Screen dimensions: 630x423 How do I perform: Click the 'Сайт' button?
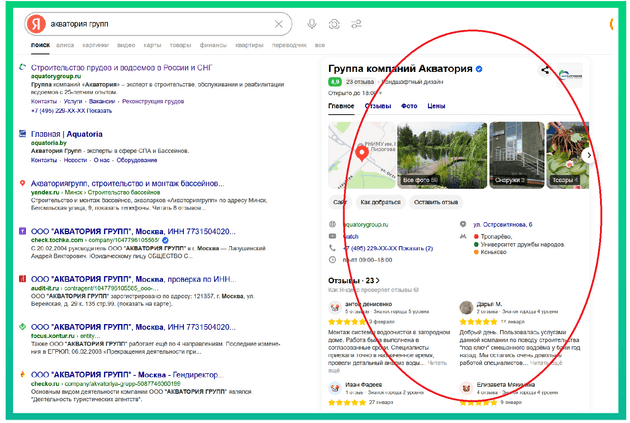click(340, 202)
